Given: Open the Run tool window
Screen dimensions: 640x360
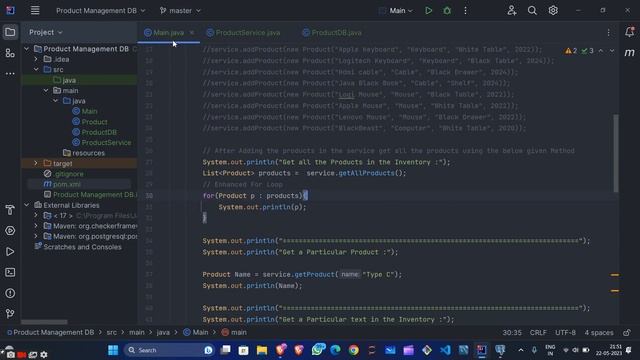Looking at the screenshot, I should [x=10, y=251].
